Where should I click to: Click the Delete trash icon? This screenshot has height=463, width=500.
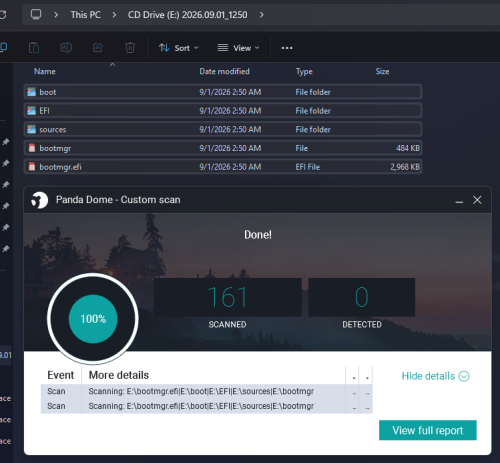[130, 48]
